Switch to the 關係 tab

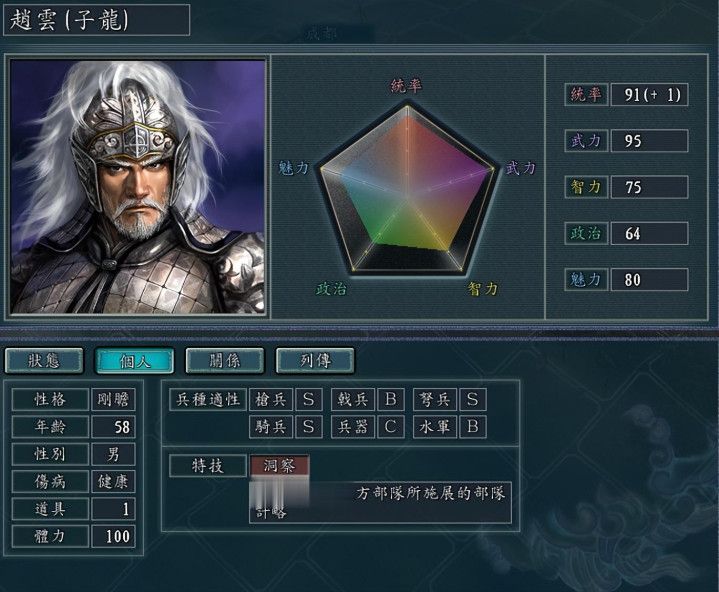225,360
